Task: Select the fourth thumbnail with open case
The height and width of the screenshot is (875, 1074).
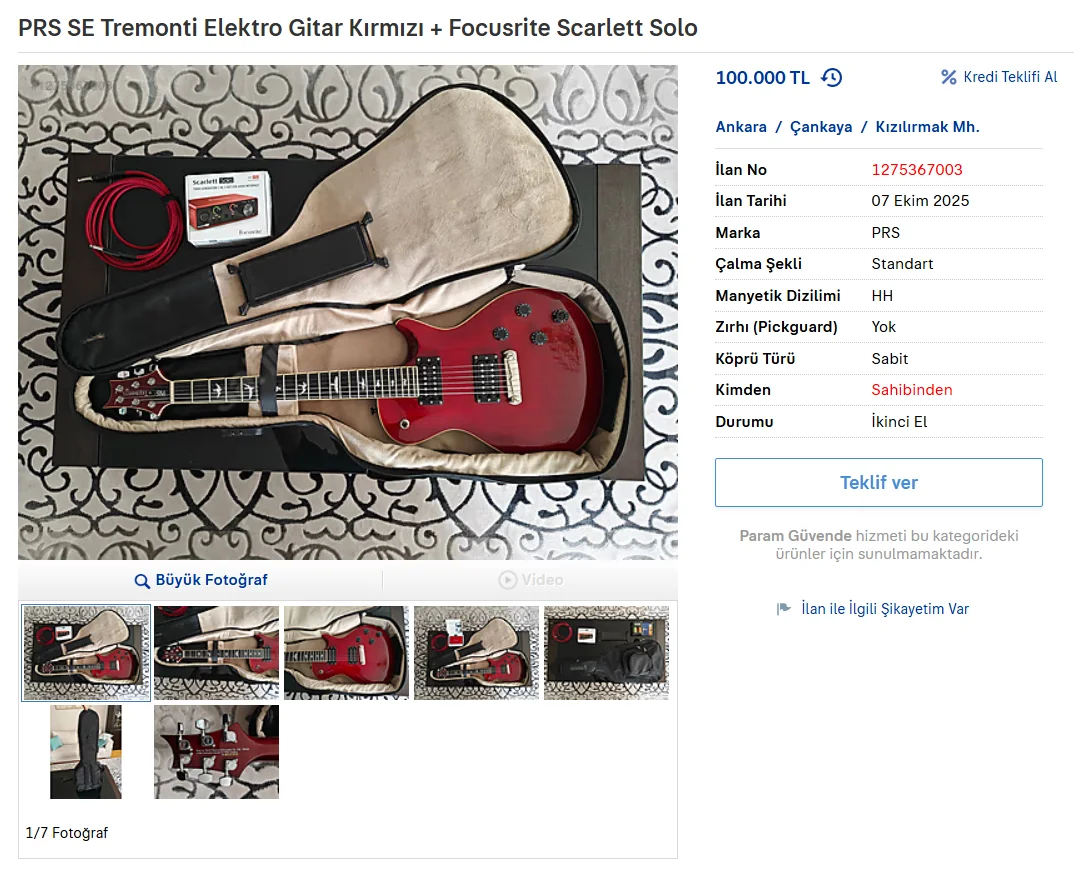Action: point(477,652)
